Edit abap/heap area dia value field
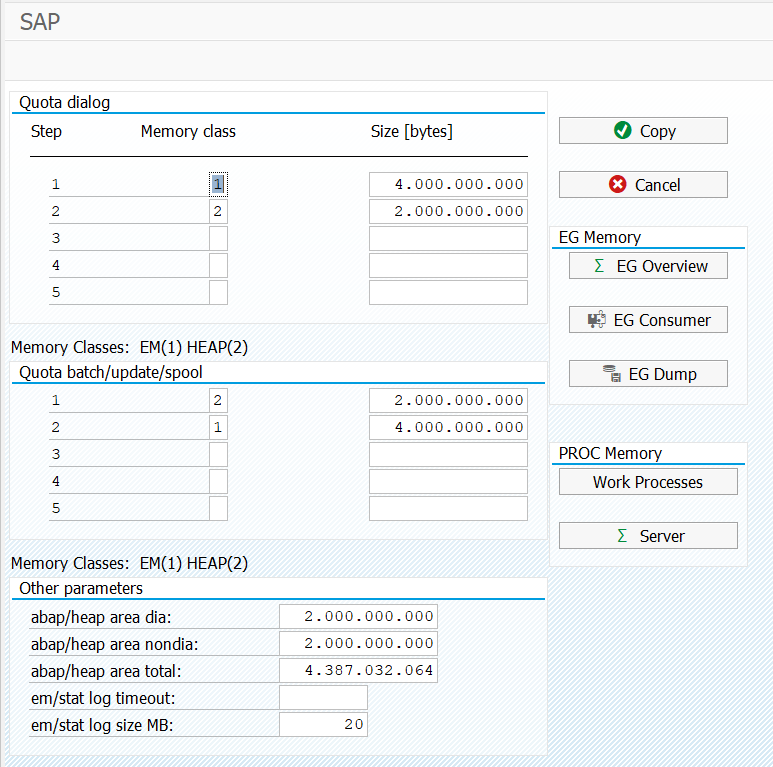Viewport: 773px width, 767px height. pos(358,617)
